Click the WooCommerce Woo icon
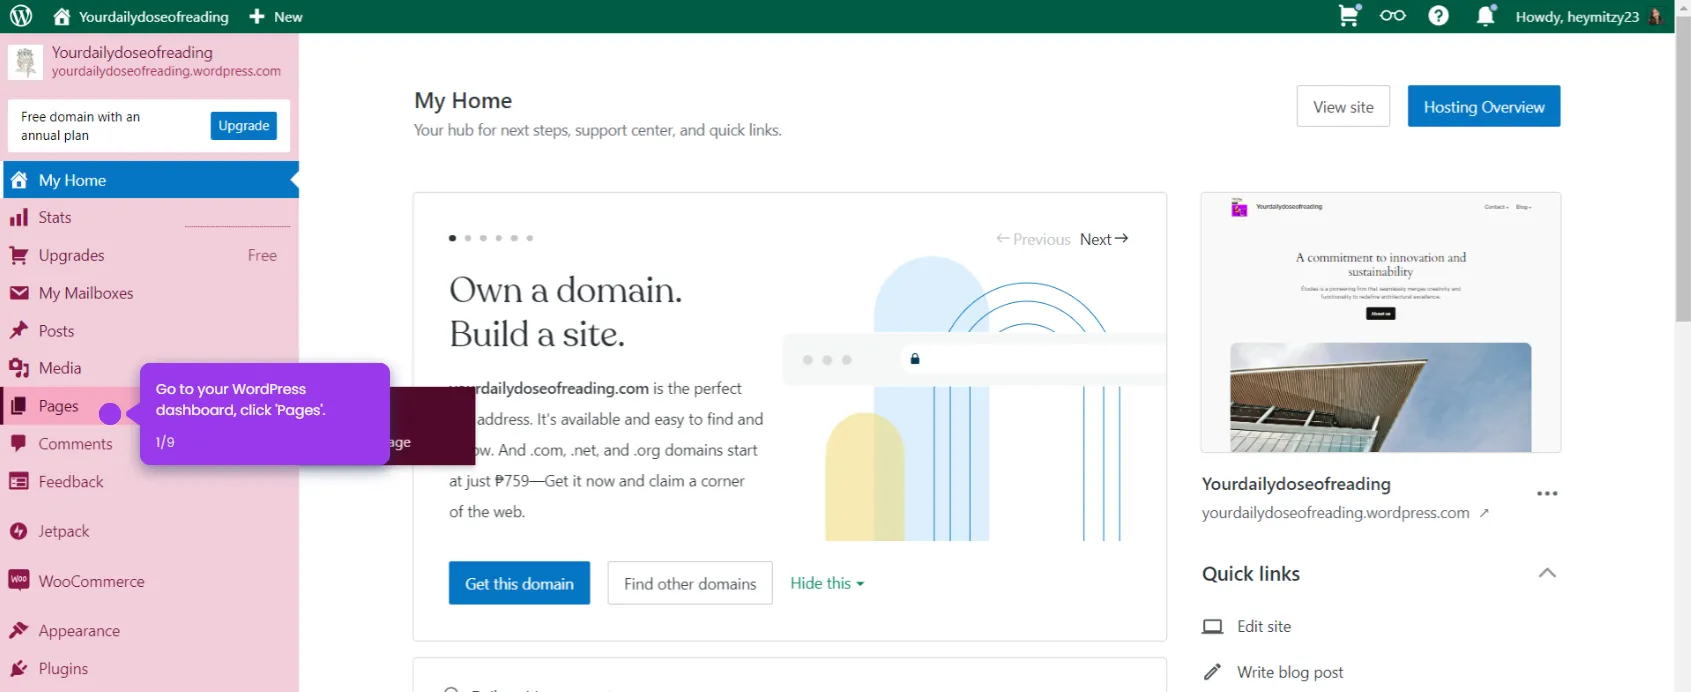Image resolution: width=1691 pixels, height=692 pixels. (18, 580)
